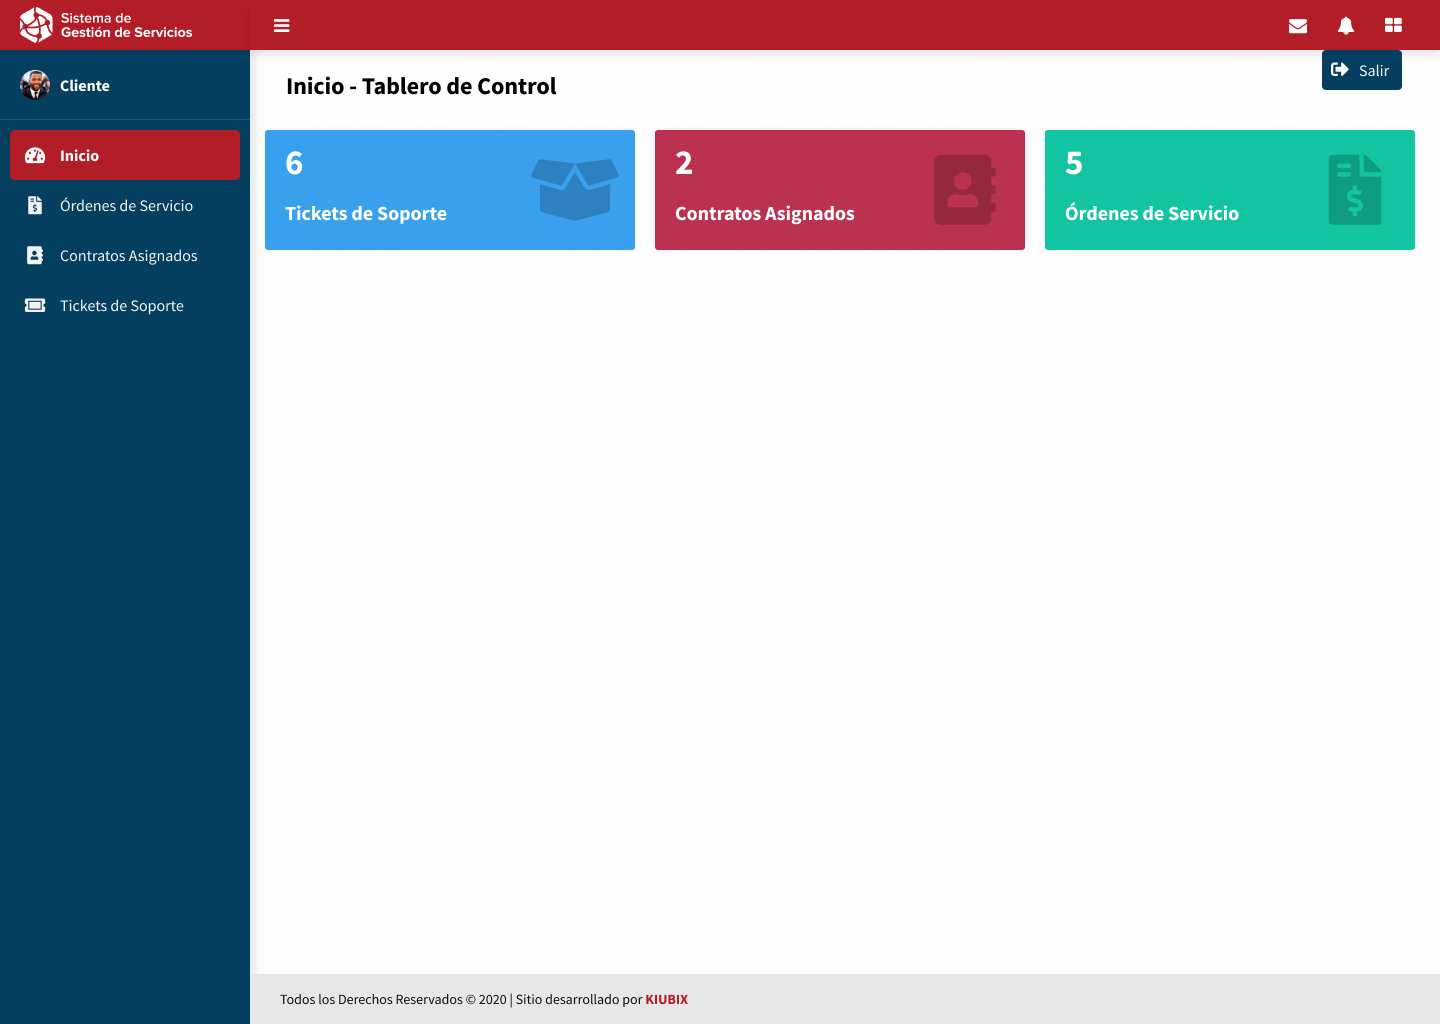
Task: Click the sidebar contact book icon
Action: click(35, 256)
